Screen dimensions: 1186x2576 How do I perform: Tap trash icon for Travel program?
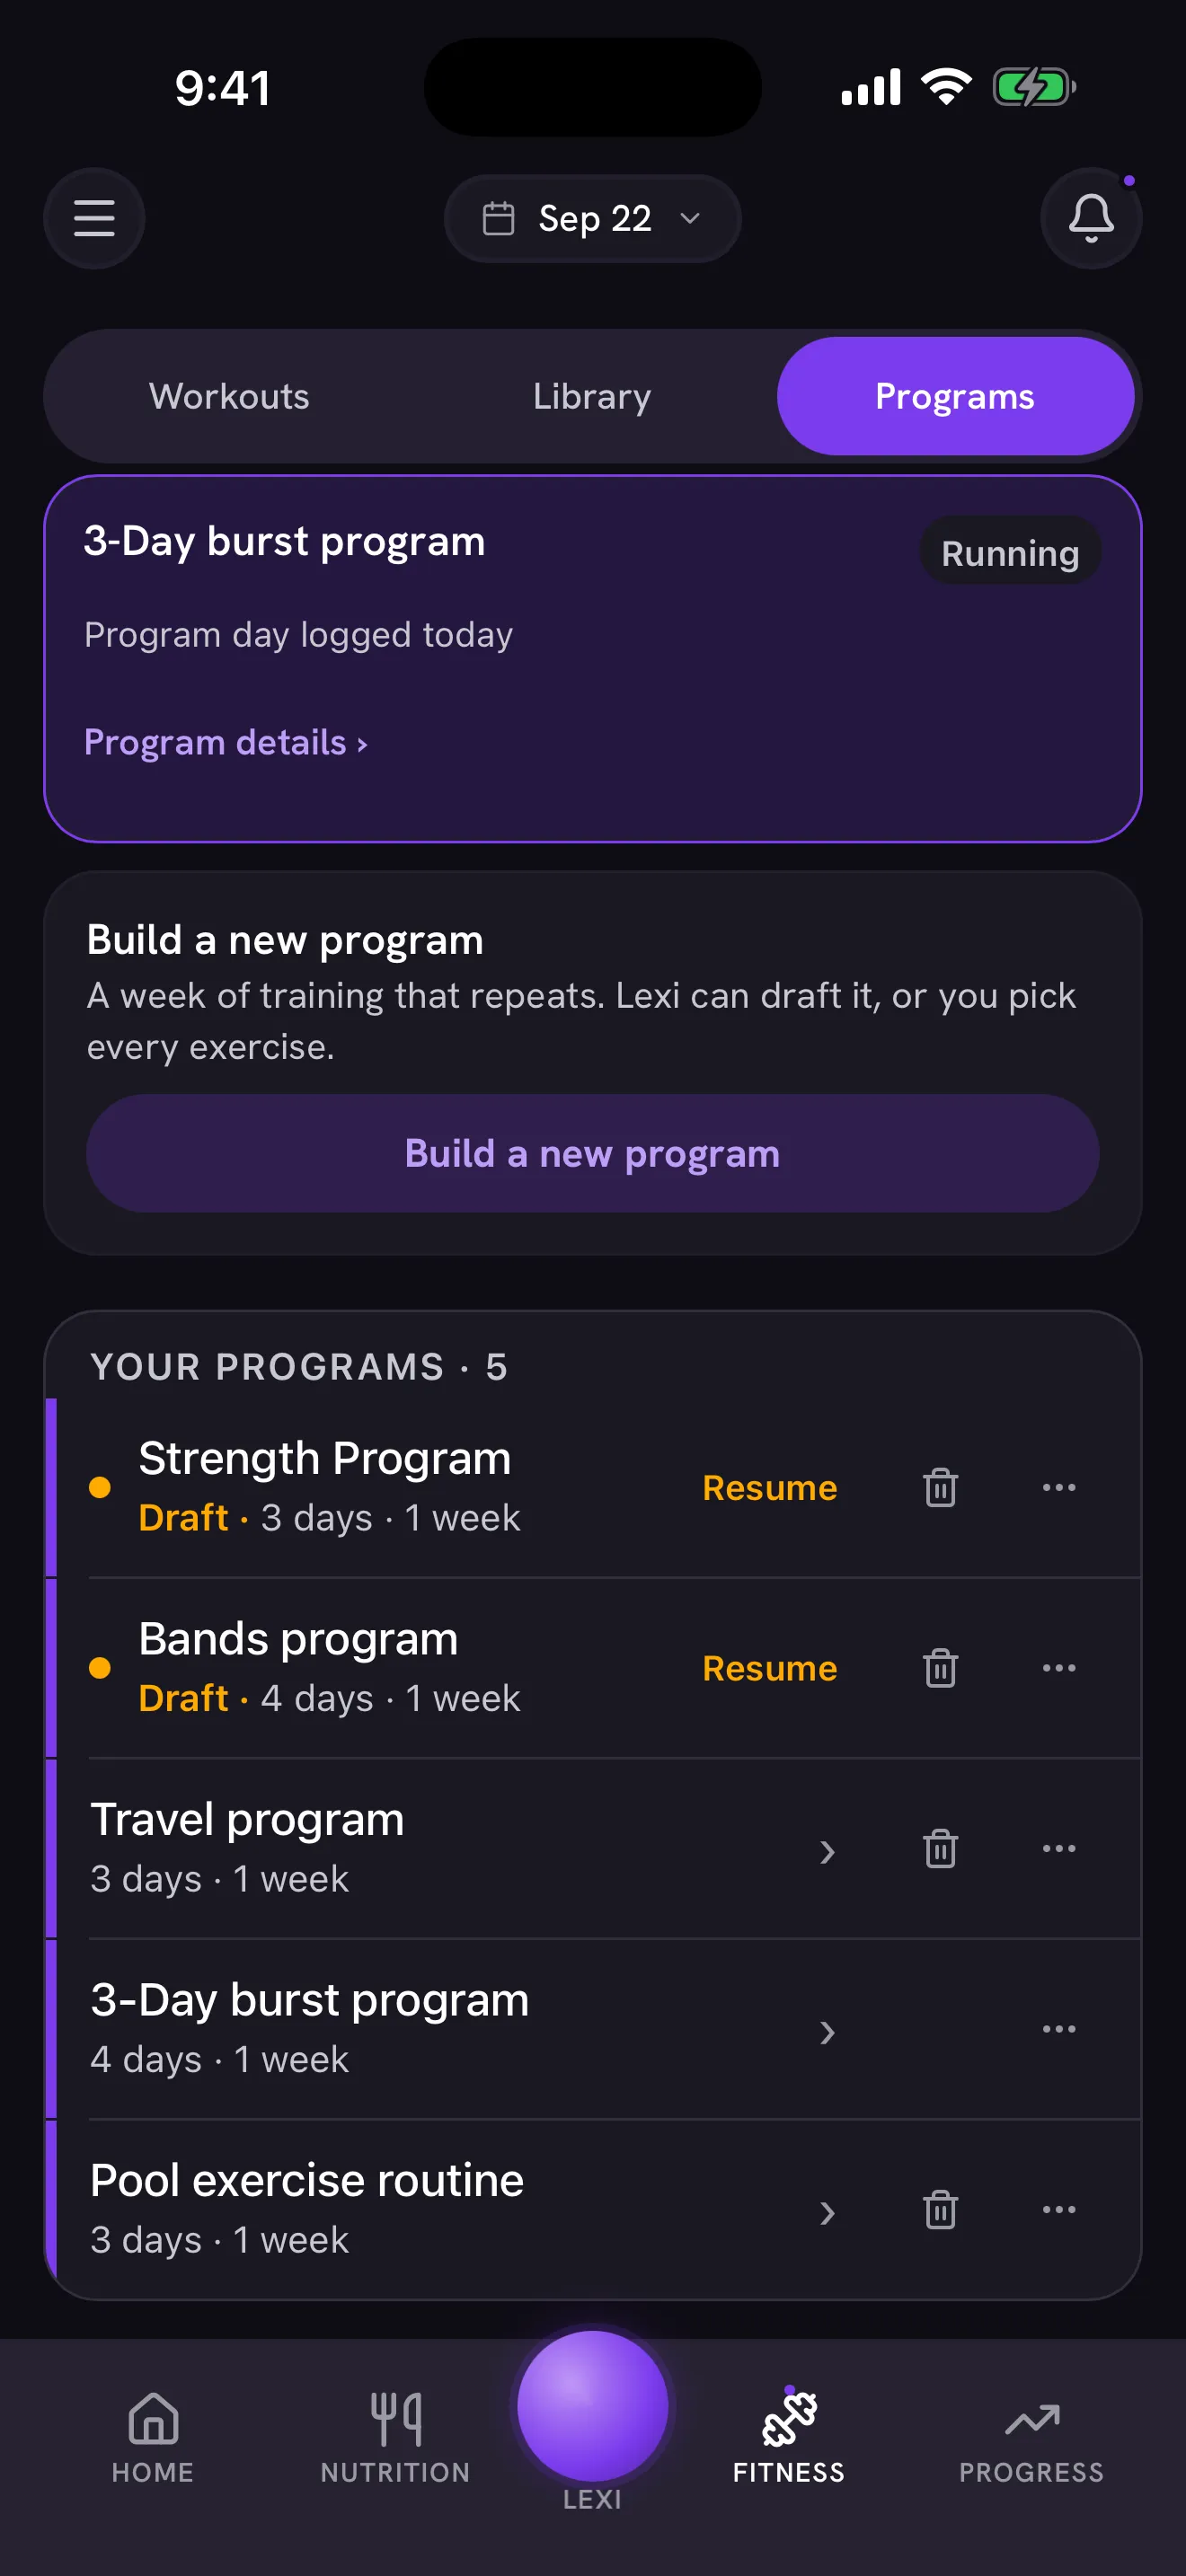940,1848
